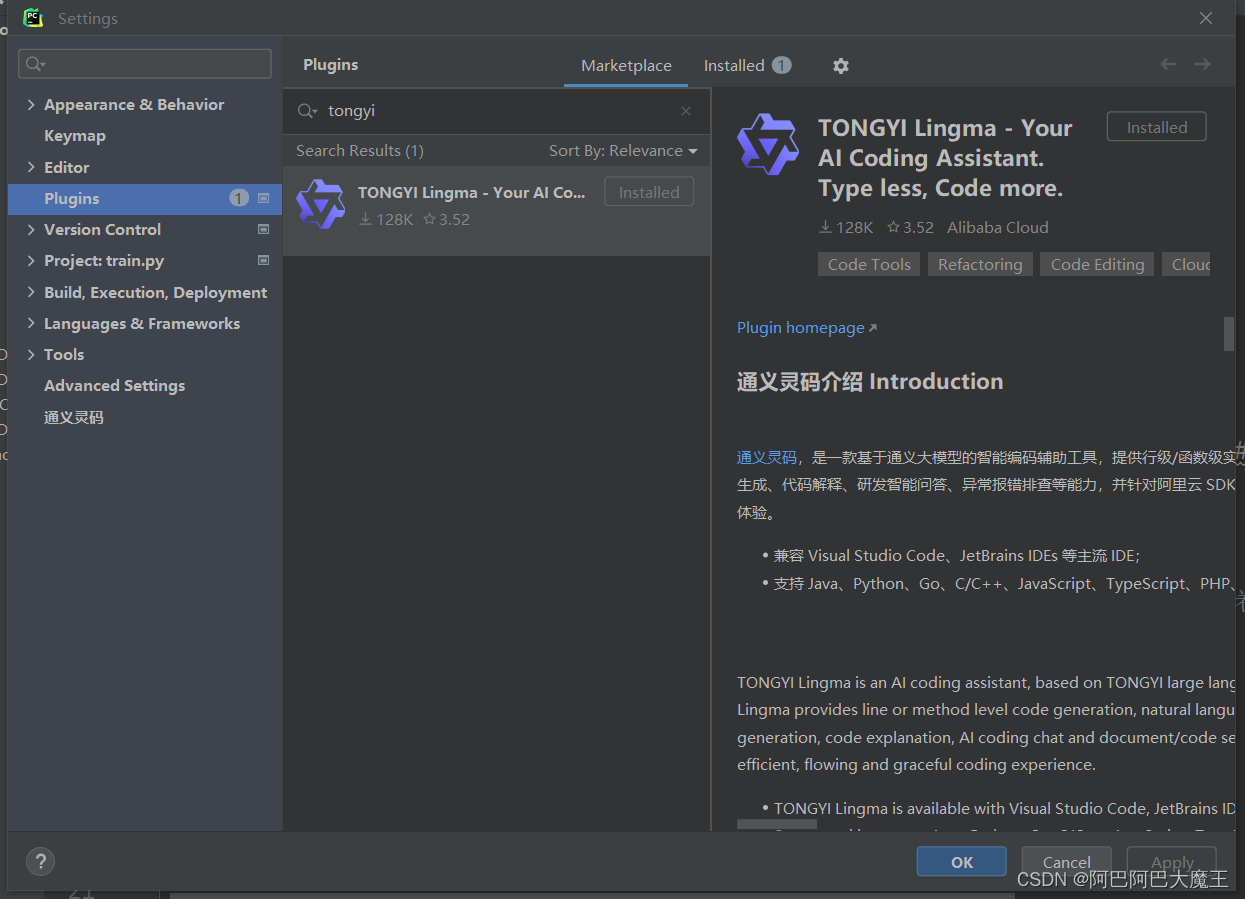Focus the plugin search field containing tongyi
Viewport: 1245px width, 899px height.
[497, 111]
